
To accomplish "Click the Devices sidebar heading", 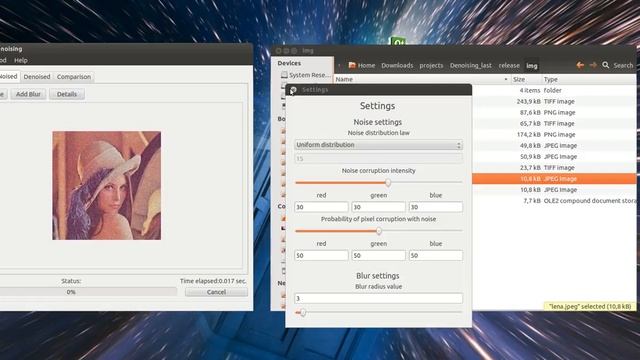I will point(289,63).
